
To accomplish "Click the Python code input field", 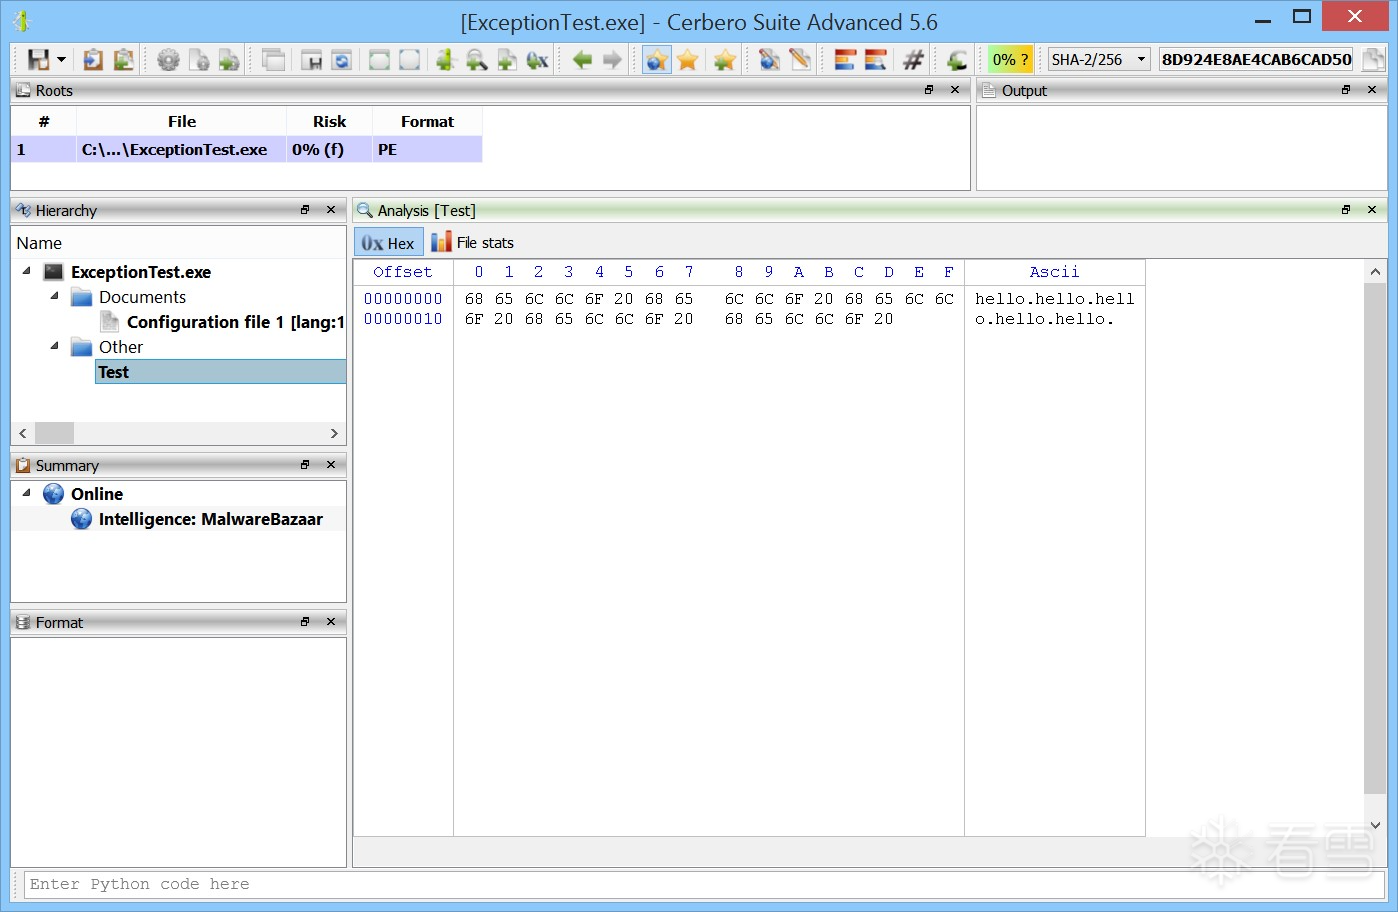I will point(705,884).
